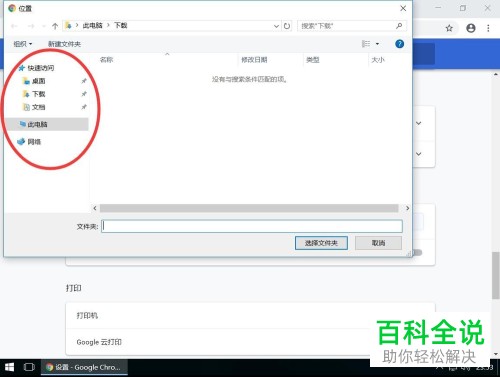Click the 文件夹 name input field

point(252,226)
